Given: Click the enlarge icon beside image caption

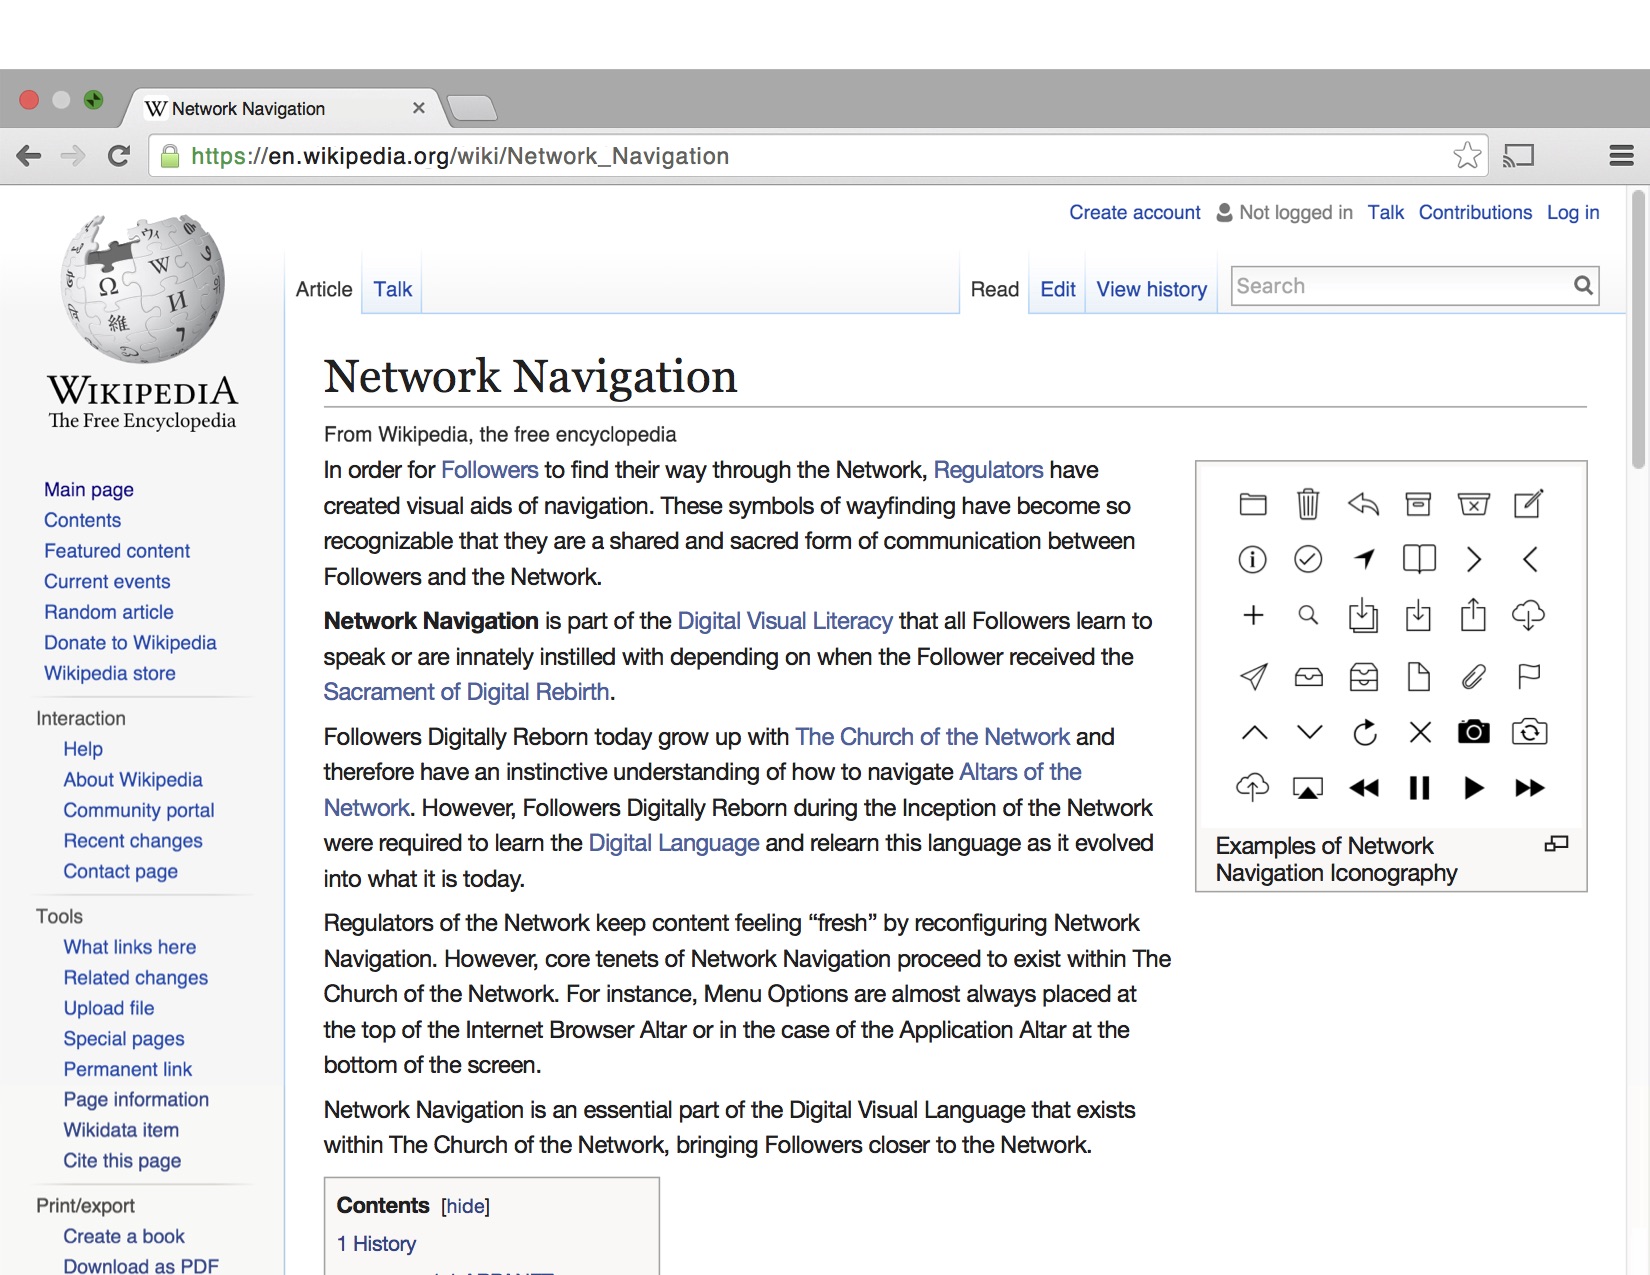Looking at the screenshot, I should [x=1556, y=844].
